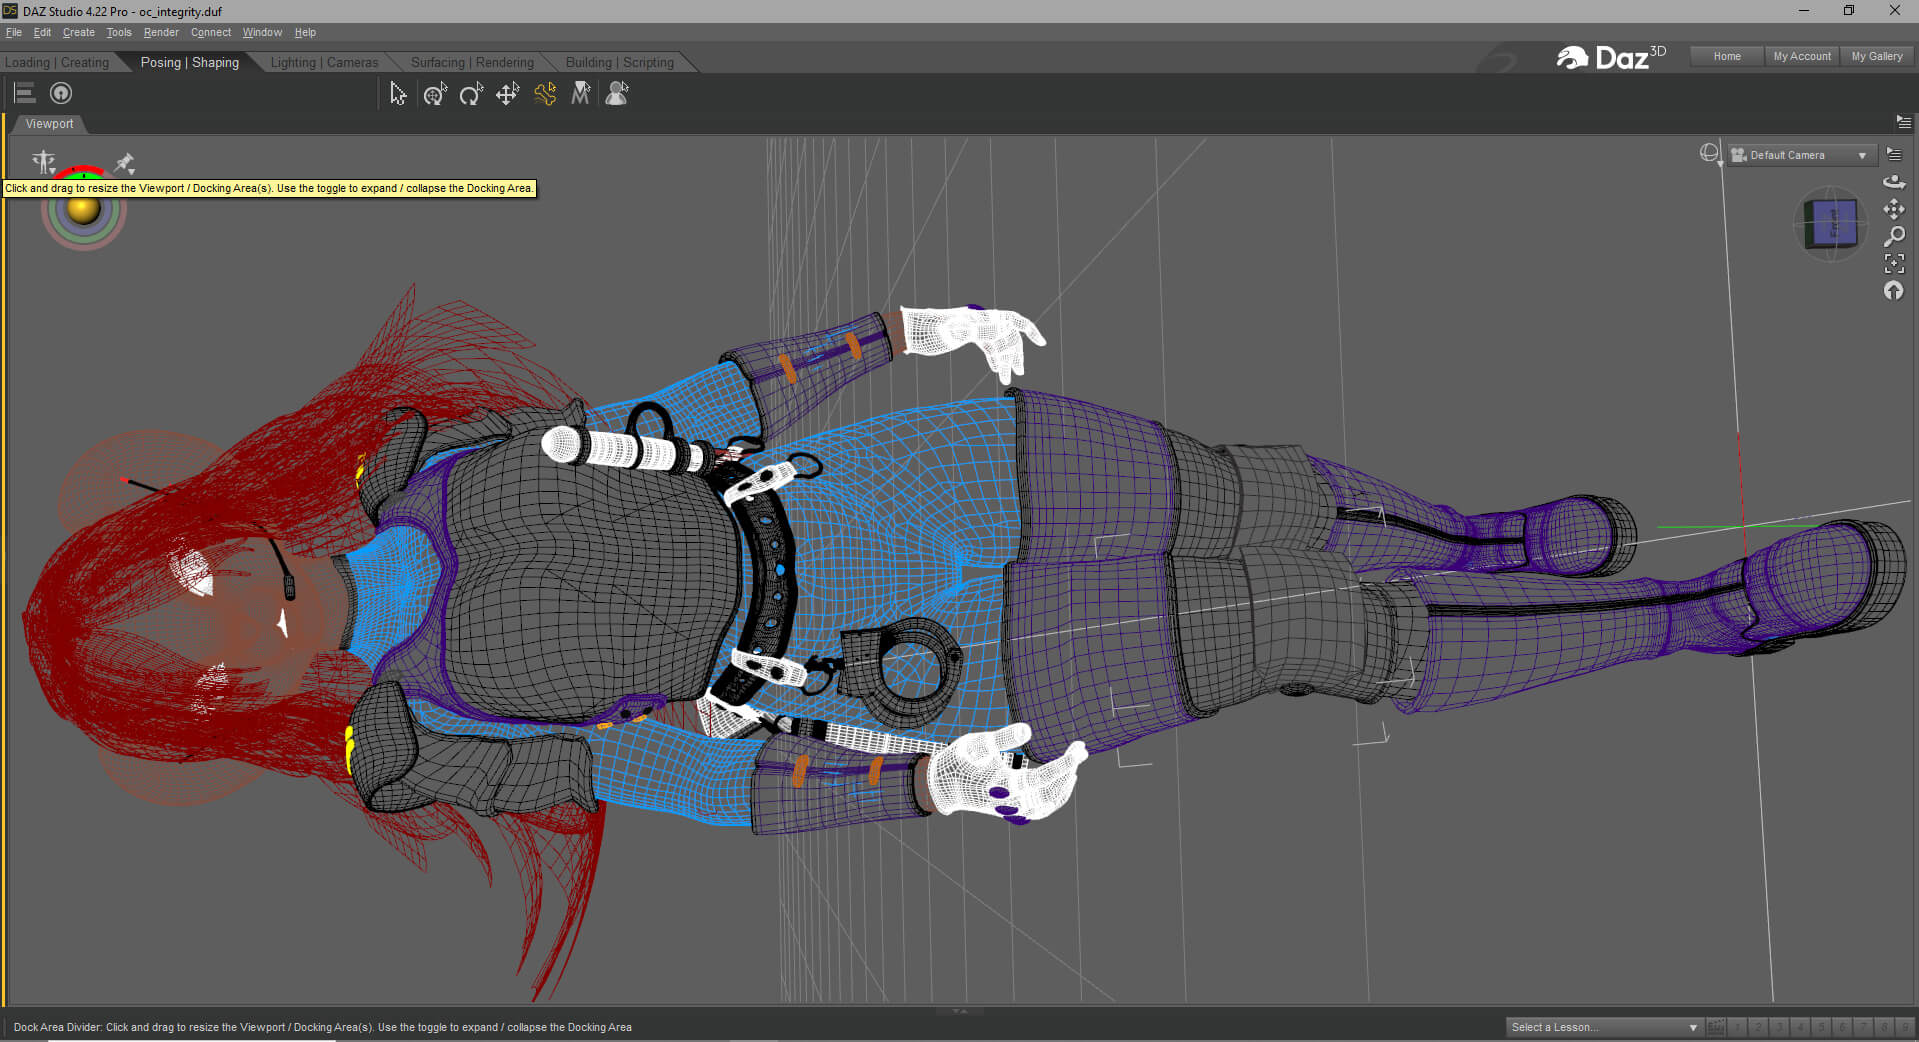This screenshot has height=1042, width=1919.
Task: Click the Frame selection icon
Action: coord(1893,264)
